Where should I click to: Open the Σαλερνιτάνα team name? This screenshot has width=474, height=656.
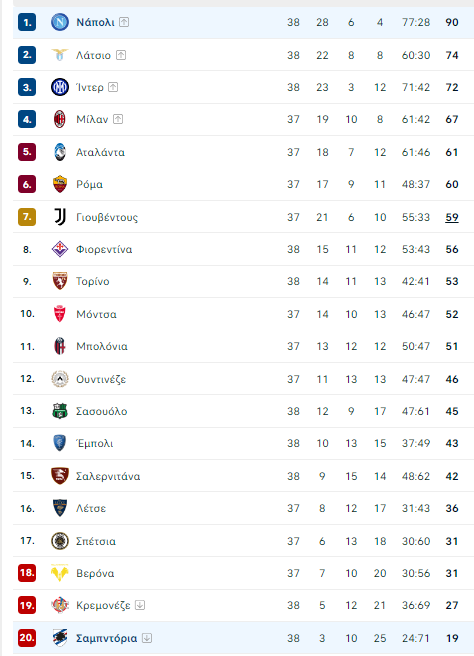pyautogui.click(x=108, y=476)
